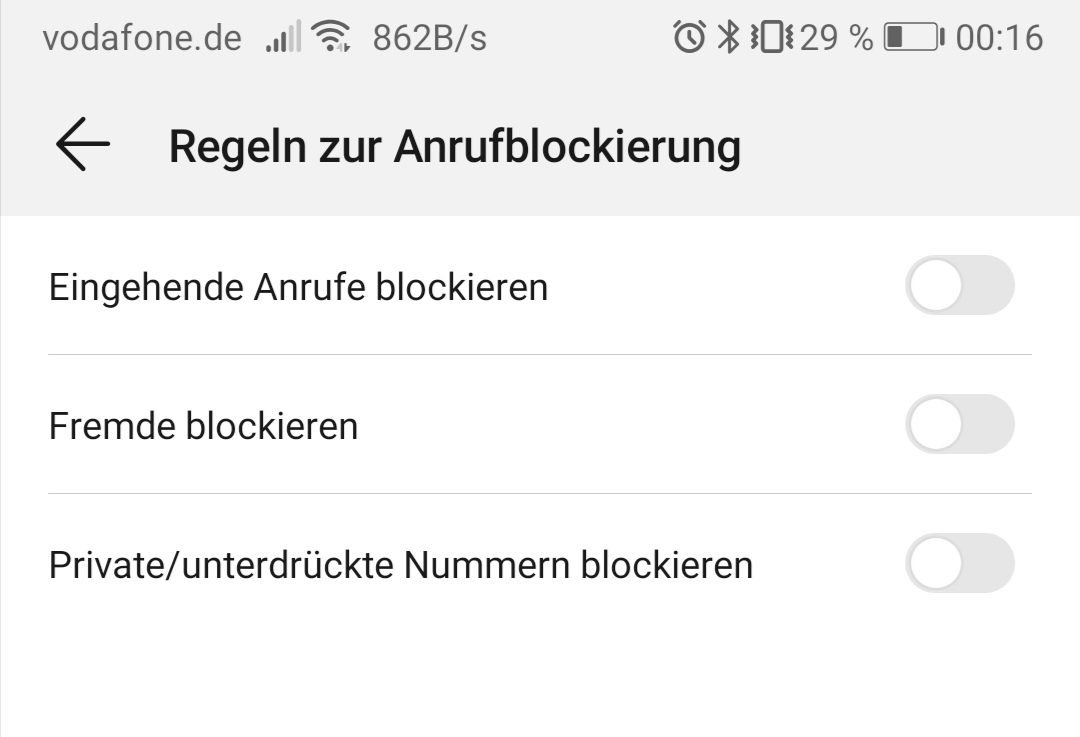Toggle the Private/unterdrückte Nummern blockieren switch
The image size is (1080, 737).
959,564
